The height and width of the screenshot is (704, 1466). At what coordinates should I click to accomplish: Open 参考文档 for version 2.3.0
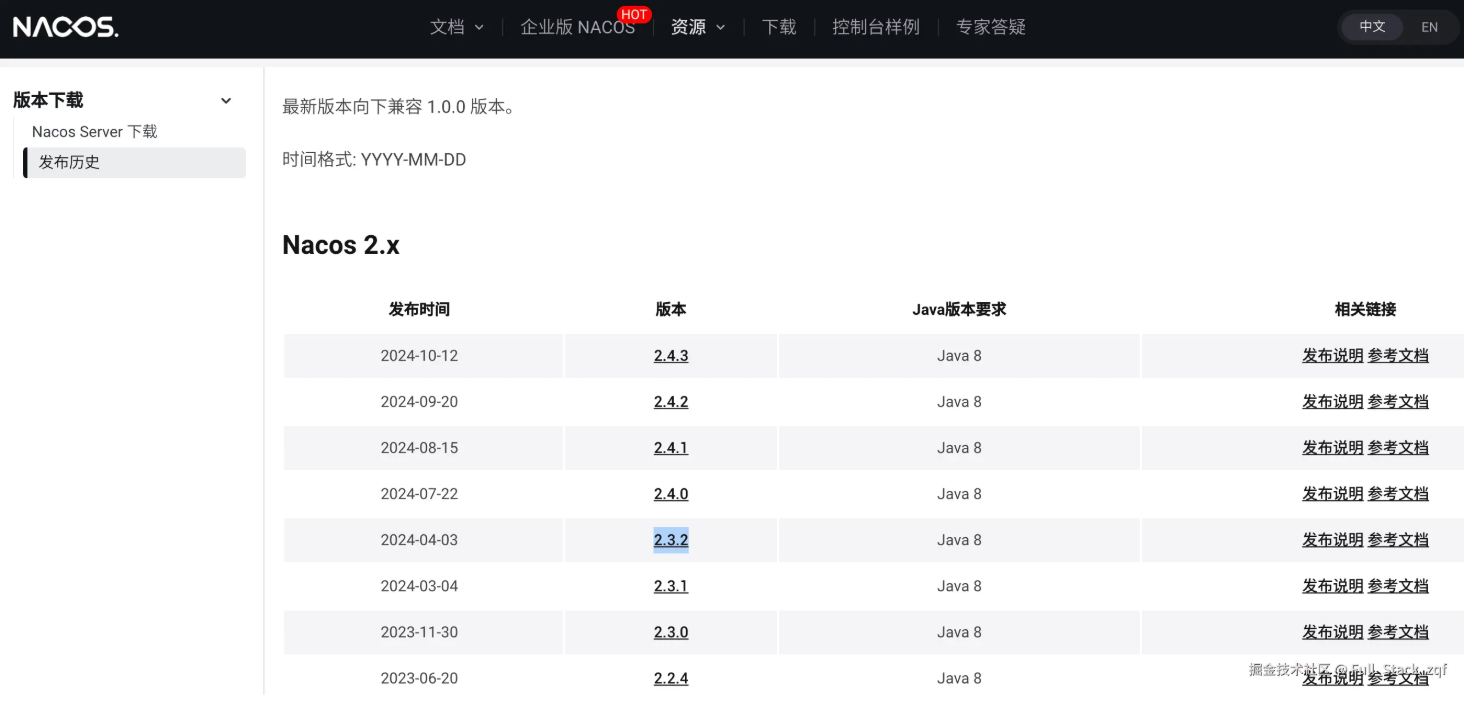[x=1398, y=632]
